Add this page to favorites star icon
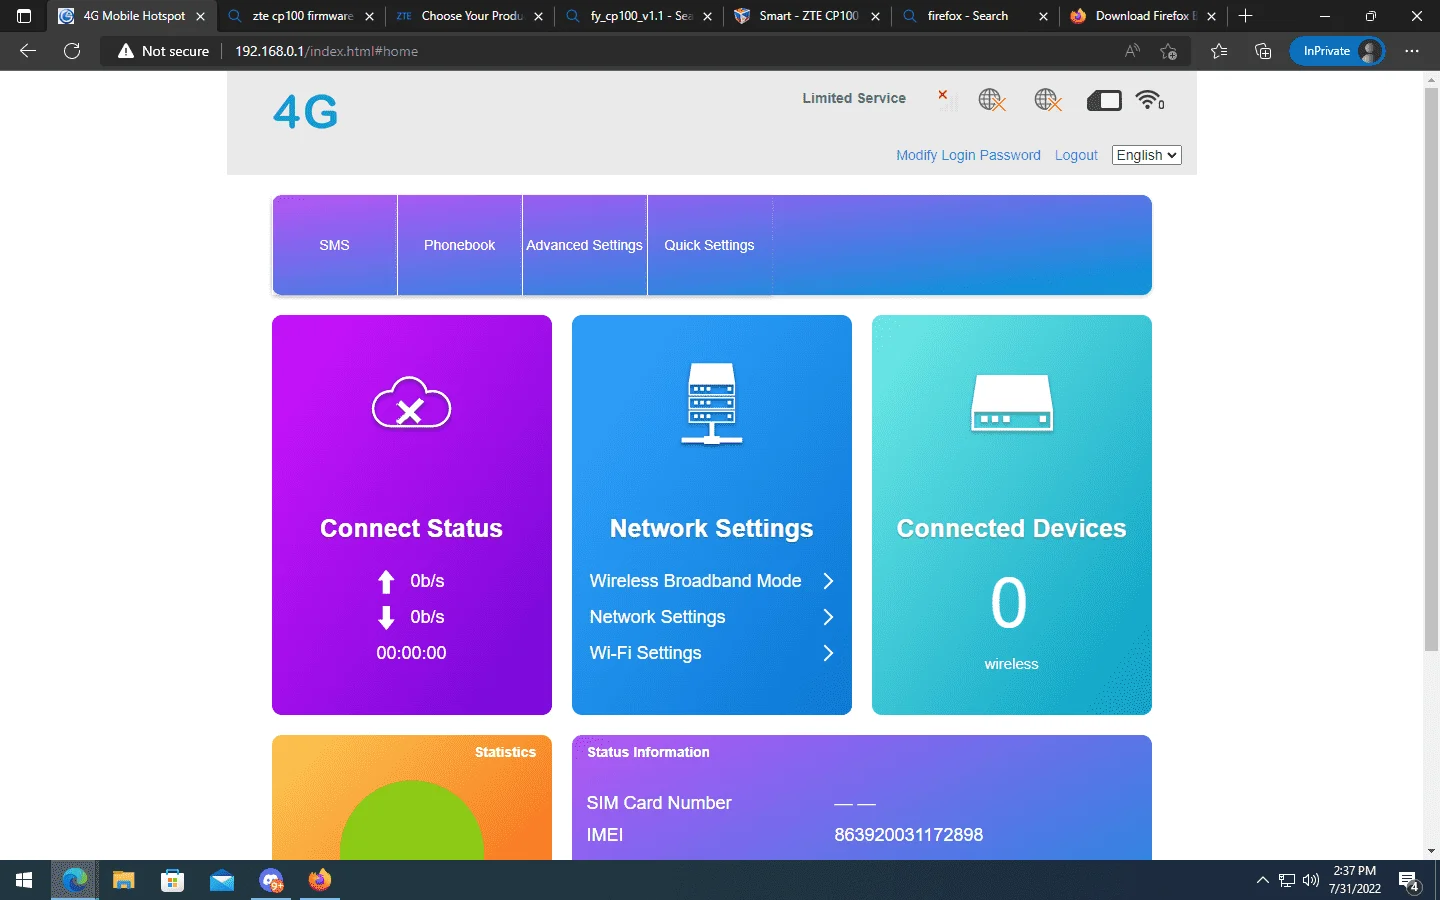 (x=1168, y=51)
